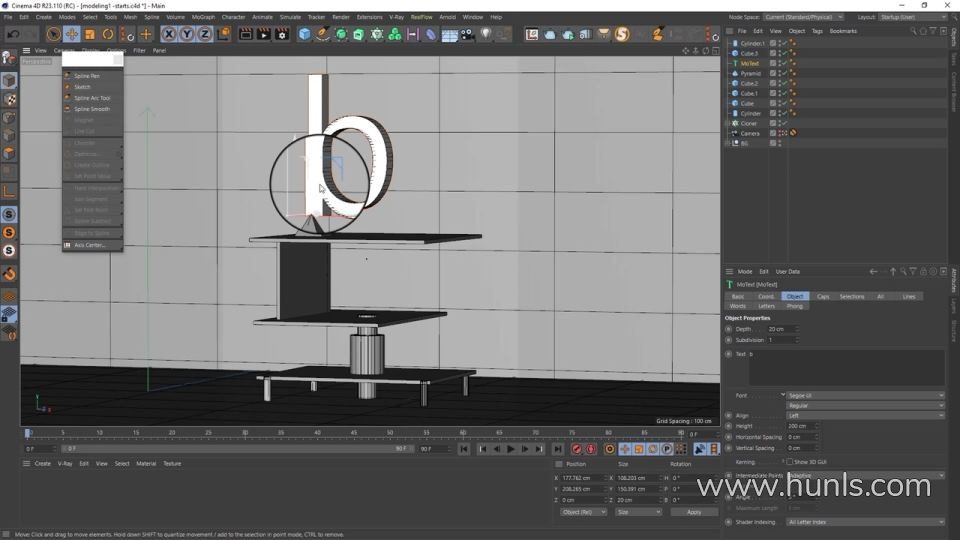Select the Rotate tool icon
The width and height of the screenshot is (960, 540).
coord(108,34)
